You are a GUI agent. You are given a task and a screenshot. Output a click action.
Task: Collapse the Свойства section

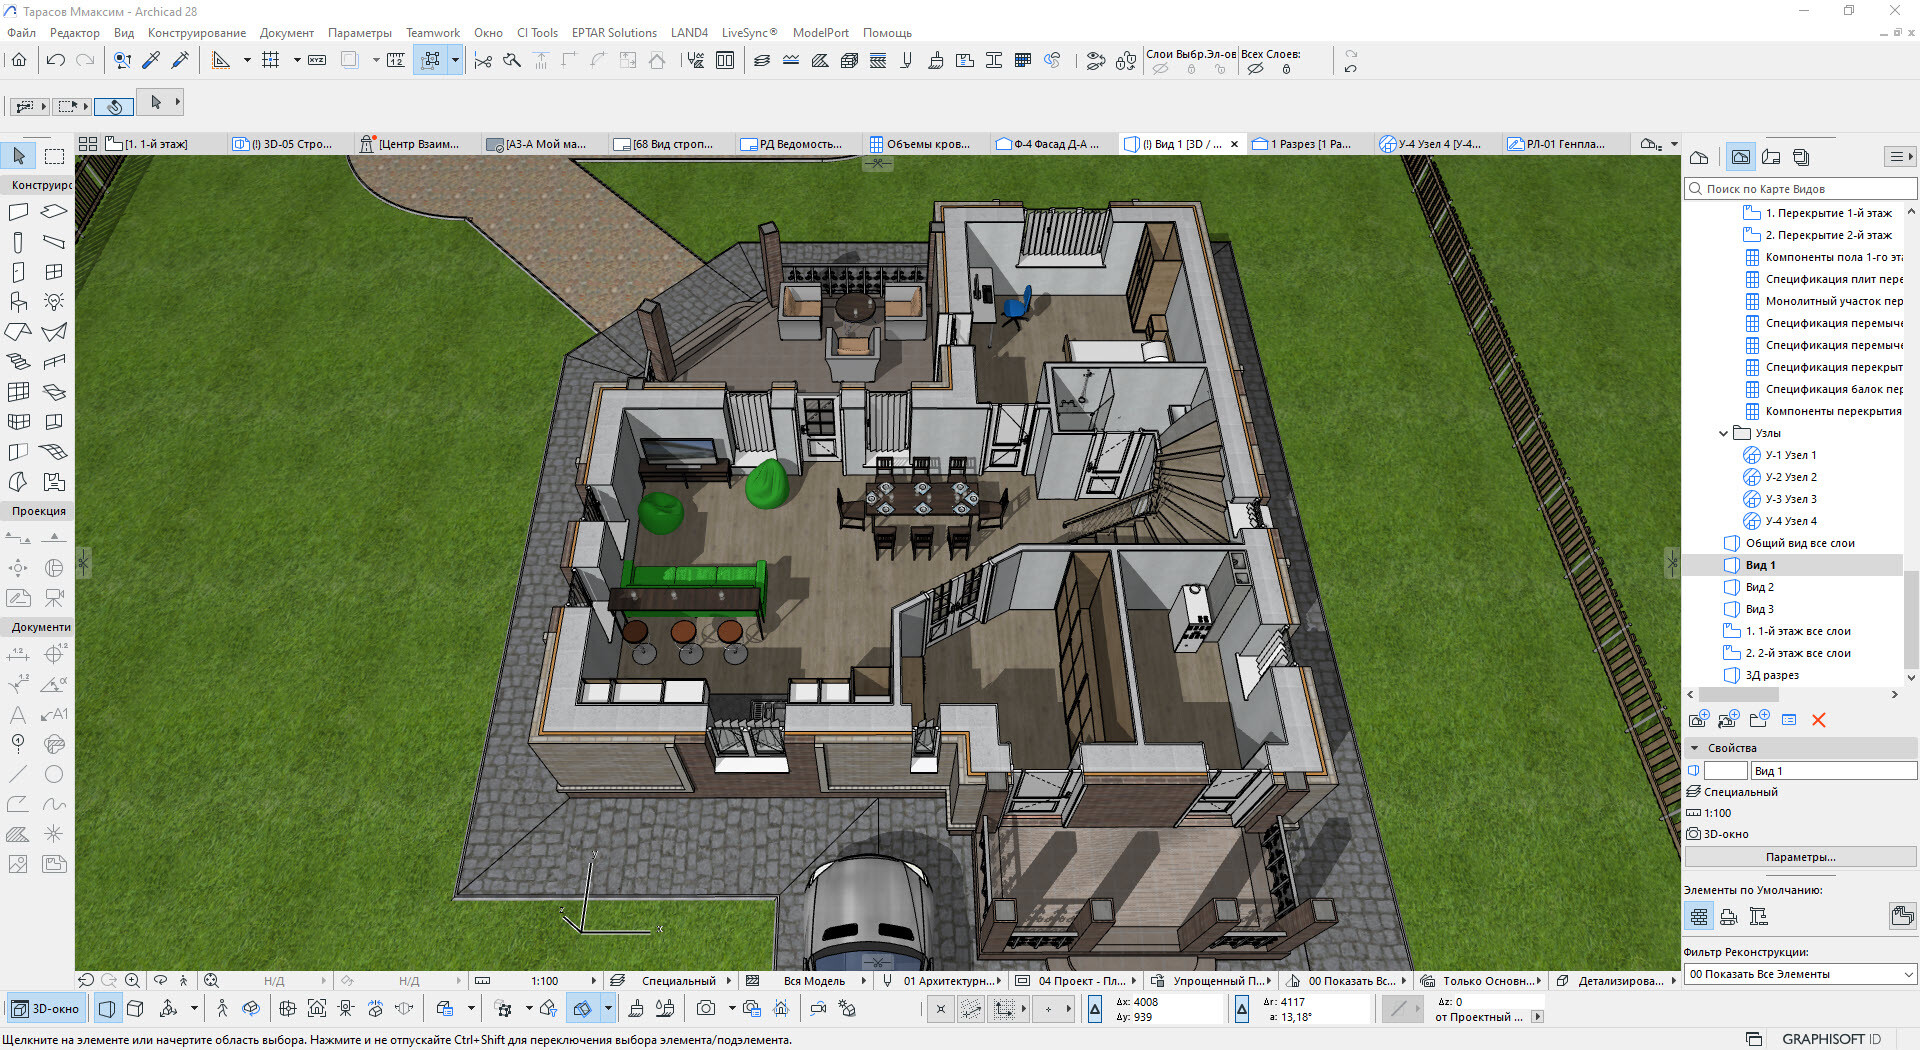1694,748
